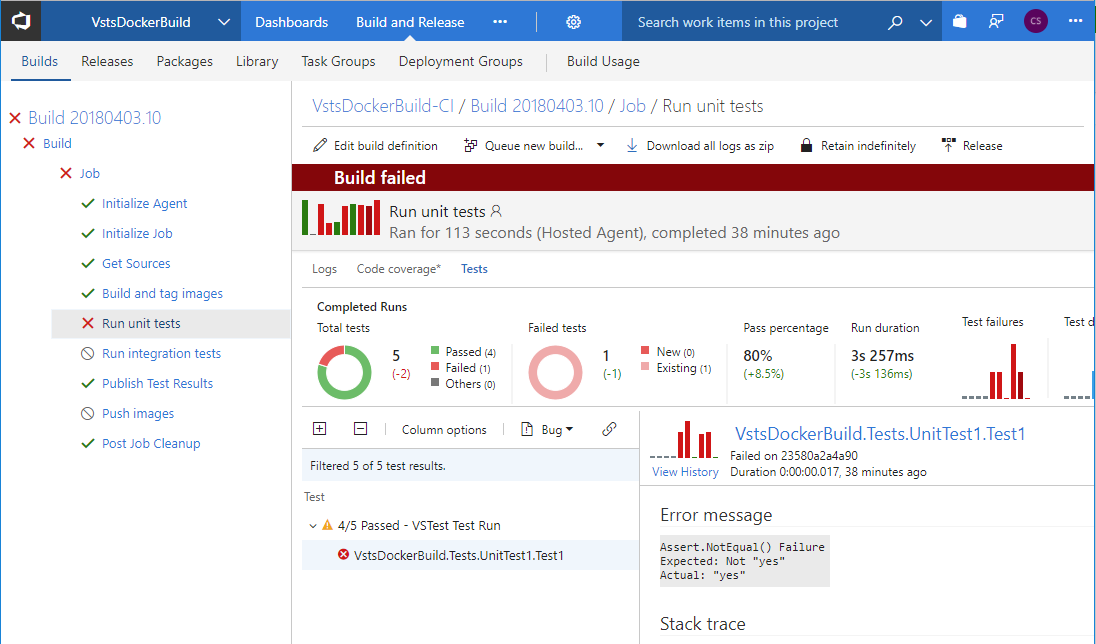
Task: Click the VSTS logo icon
Action: tap(21, 21)
